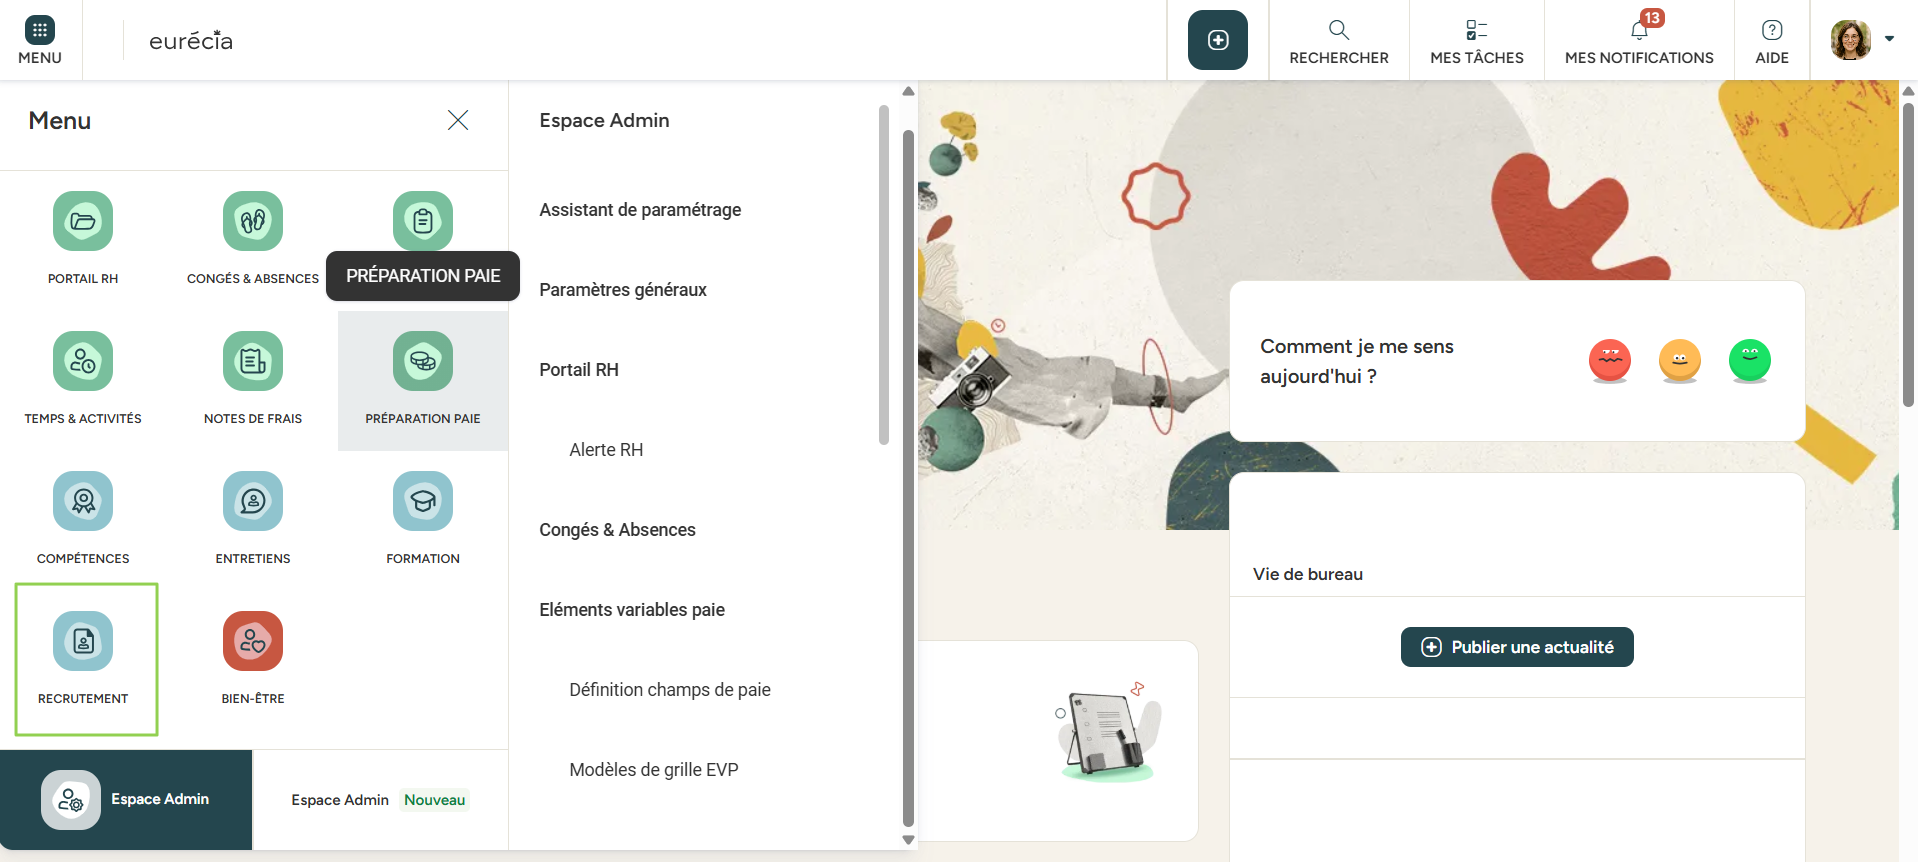Go to the Formation module
The width and height of the screenshot is (1918, 862).
click(423, 501)
